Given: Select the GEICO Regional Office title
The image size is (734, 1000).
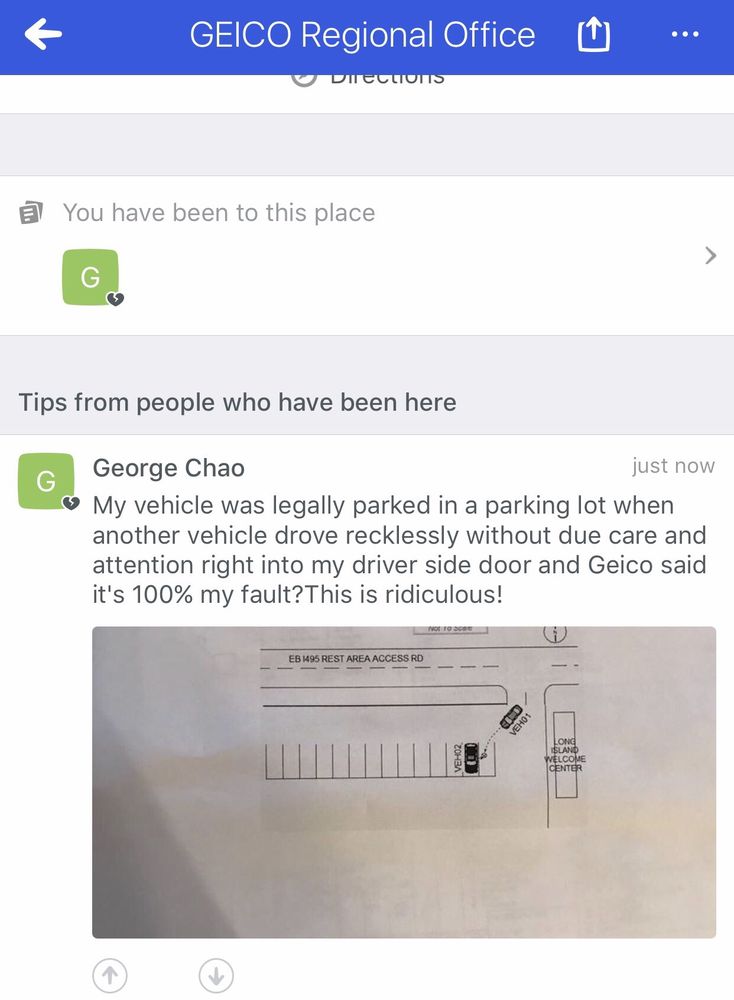Looking at the screenshot, I should [361, 35].
